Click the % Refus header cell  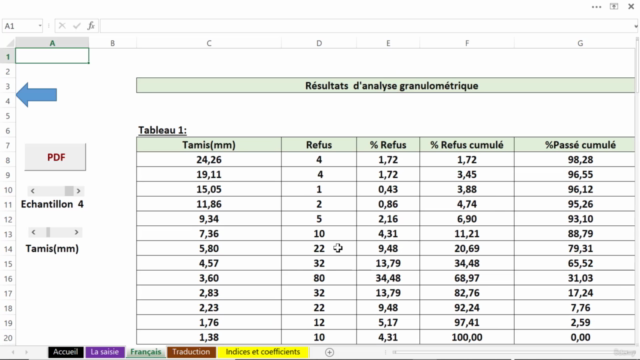point(388,145)
